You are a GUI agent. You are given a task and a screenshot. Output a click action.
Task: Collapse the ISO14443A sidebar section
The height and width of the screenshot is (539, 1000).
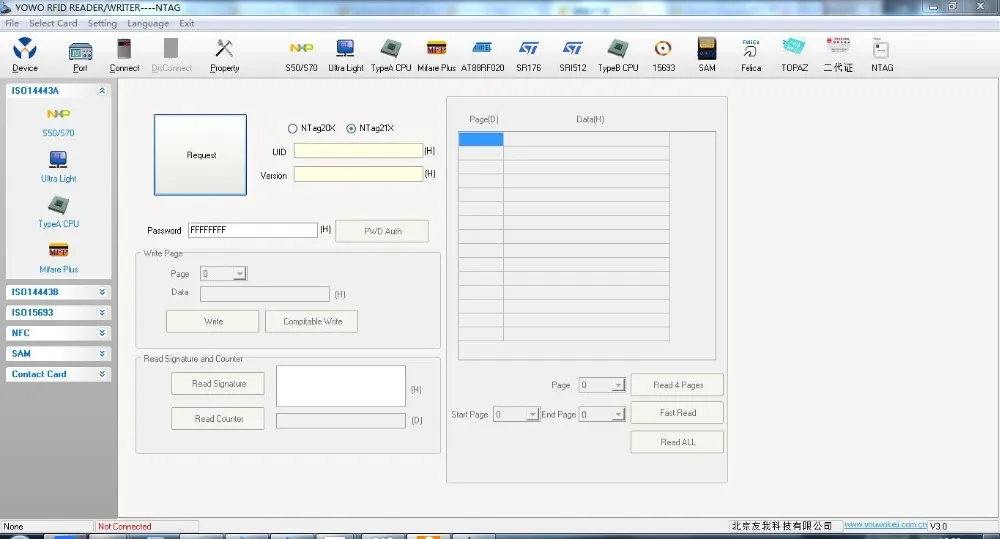pos(102,91)
